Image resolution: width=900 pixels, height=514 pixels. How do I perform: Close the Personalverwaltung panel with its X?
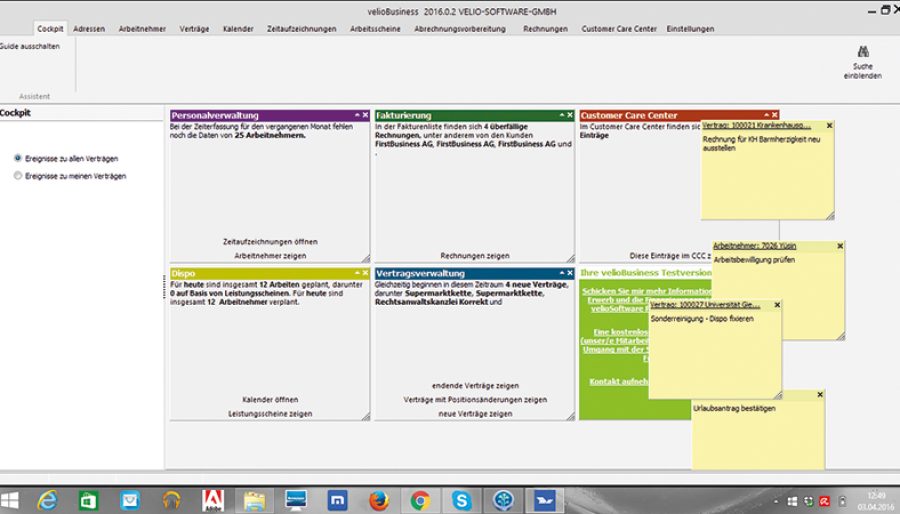pyautogui.click(x=365, y=115)
